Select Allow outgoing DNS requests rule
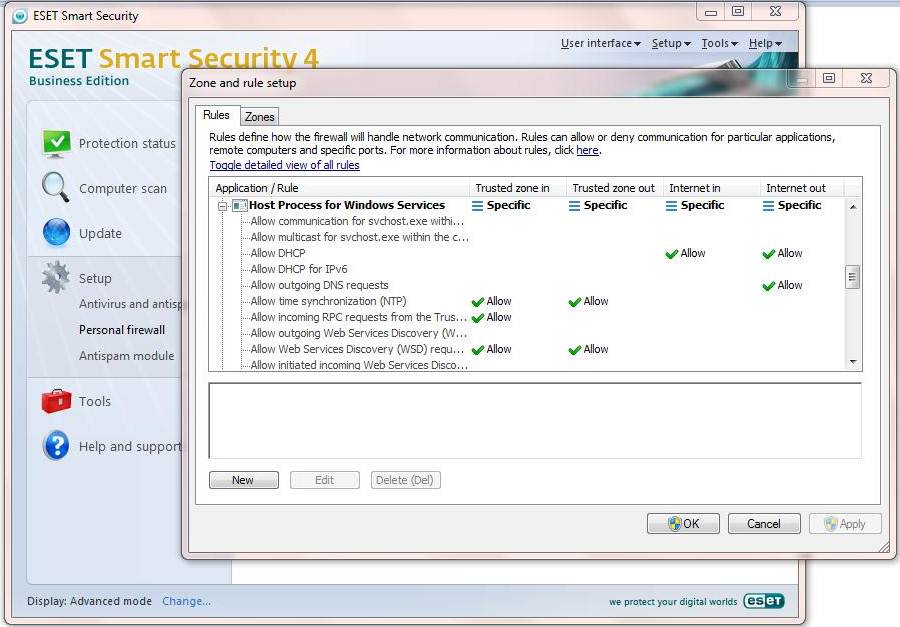The height and width of the screenshot is (627, 900). pyautogui.click(x=319, y=285)
